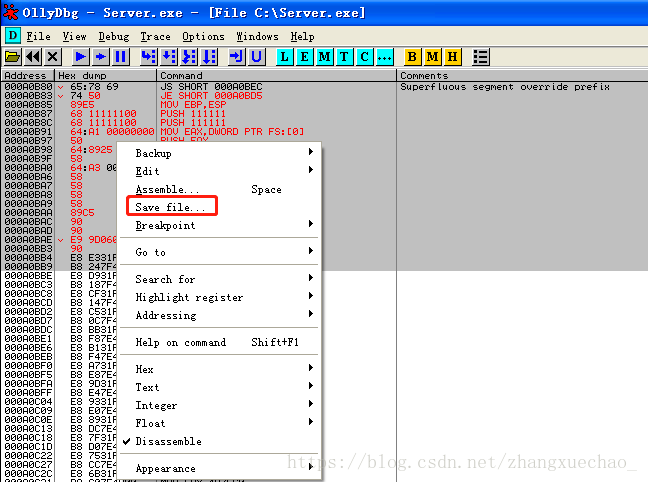Choose Save file... from the context menu
Screen dimensions: 648x482
[220, 207]
